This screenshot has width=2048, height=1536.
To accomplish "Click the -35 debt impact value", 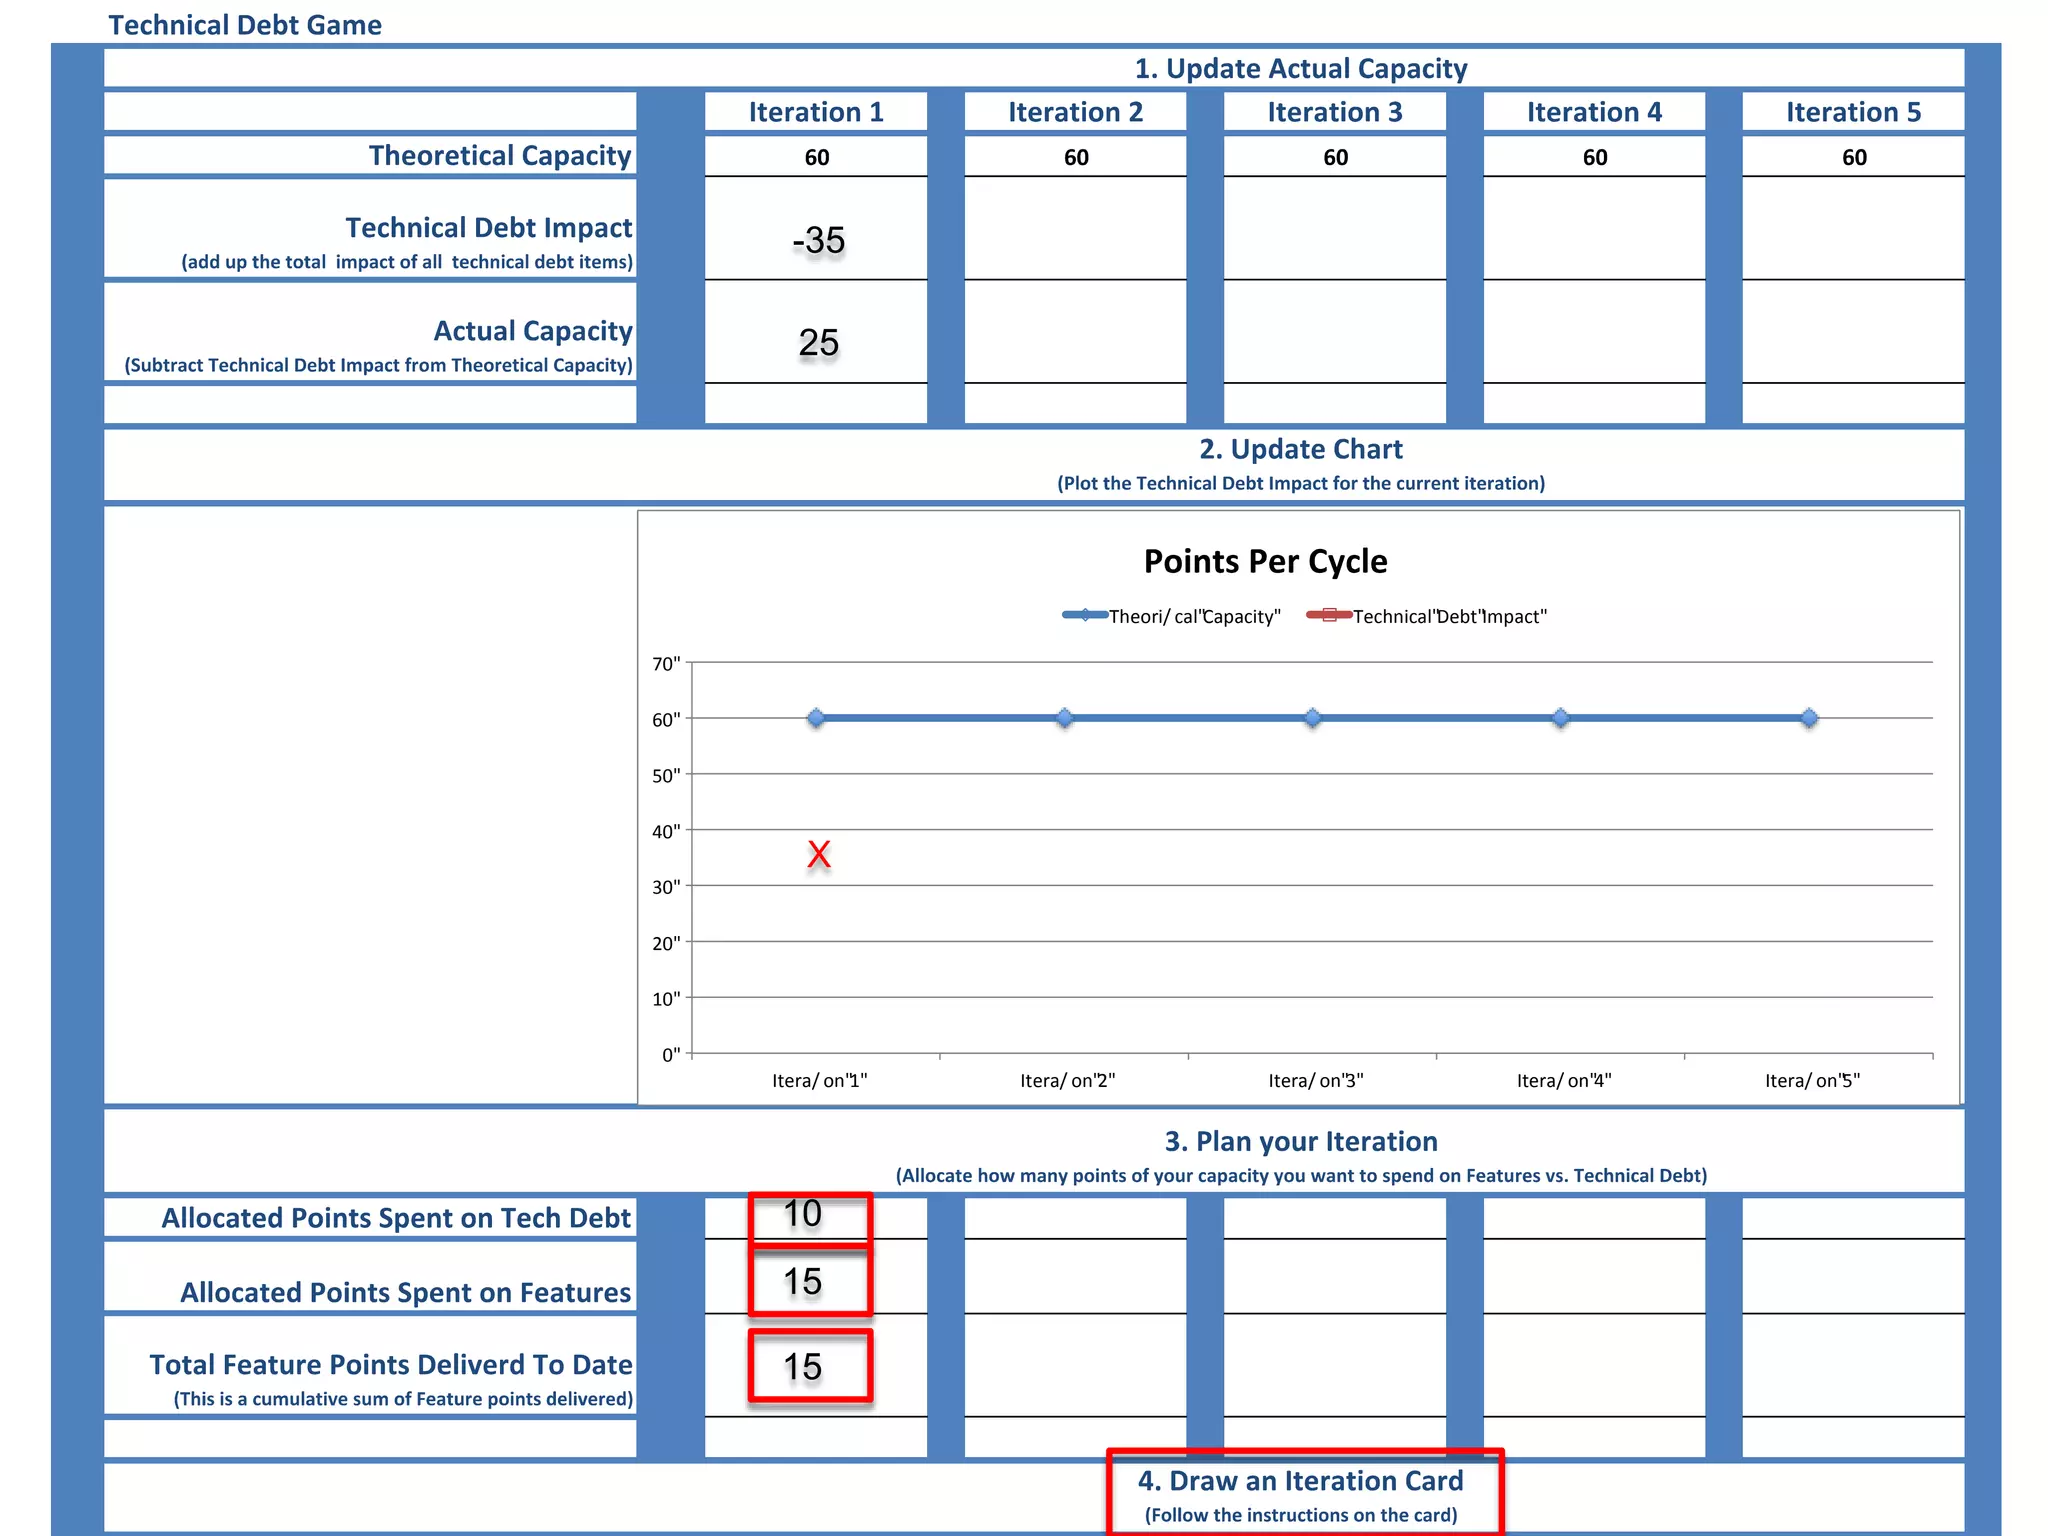I will [818, 240].
